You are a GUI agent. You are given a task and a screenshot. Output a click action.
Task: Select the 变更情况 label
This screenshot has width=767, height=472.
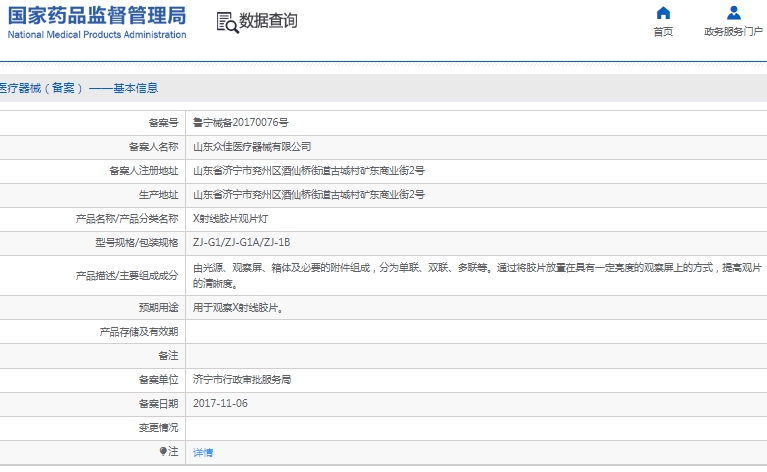click(x=158, y=428)
